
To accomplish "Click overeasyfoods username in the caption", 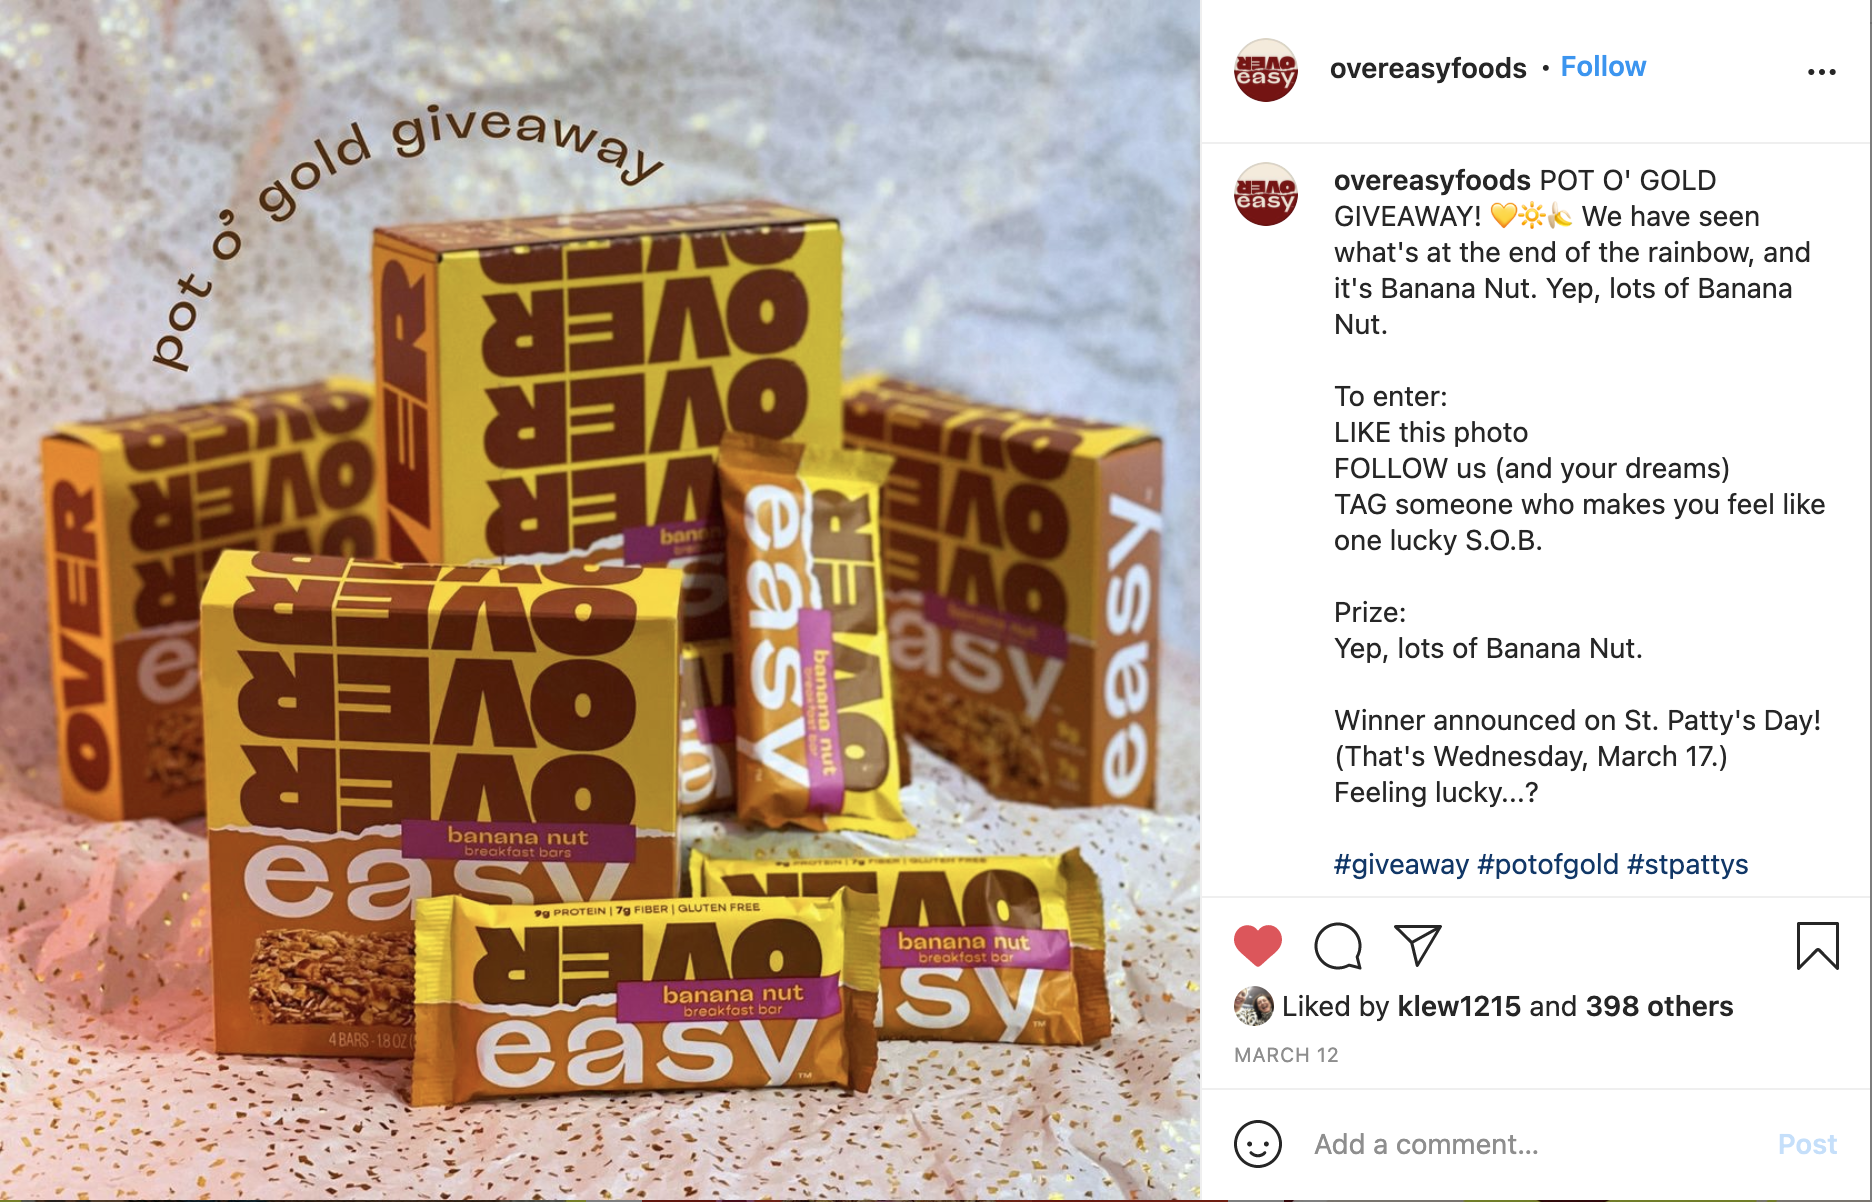I will (1432, 180).
